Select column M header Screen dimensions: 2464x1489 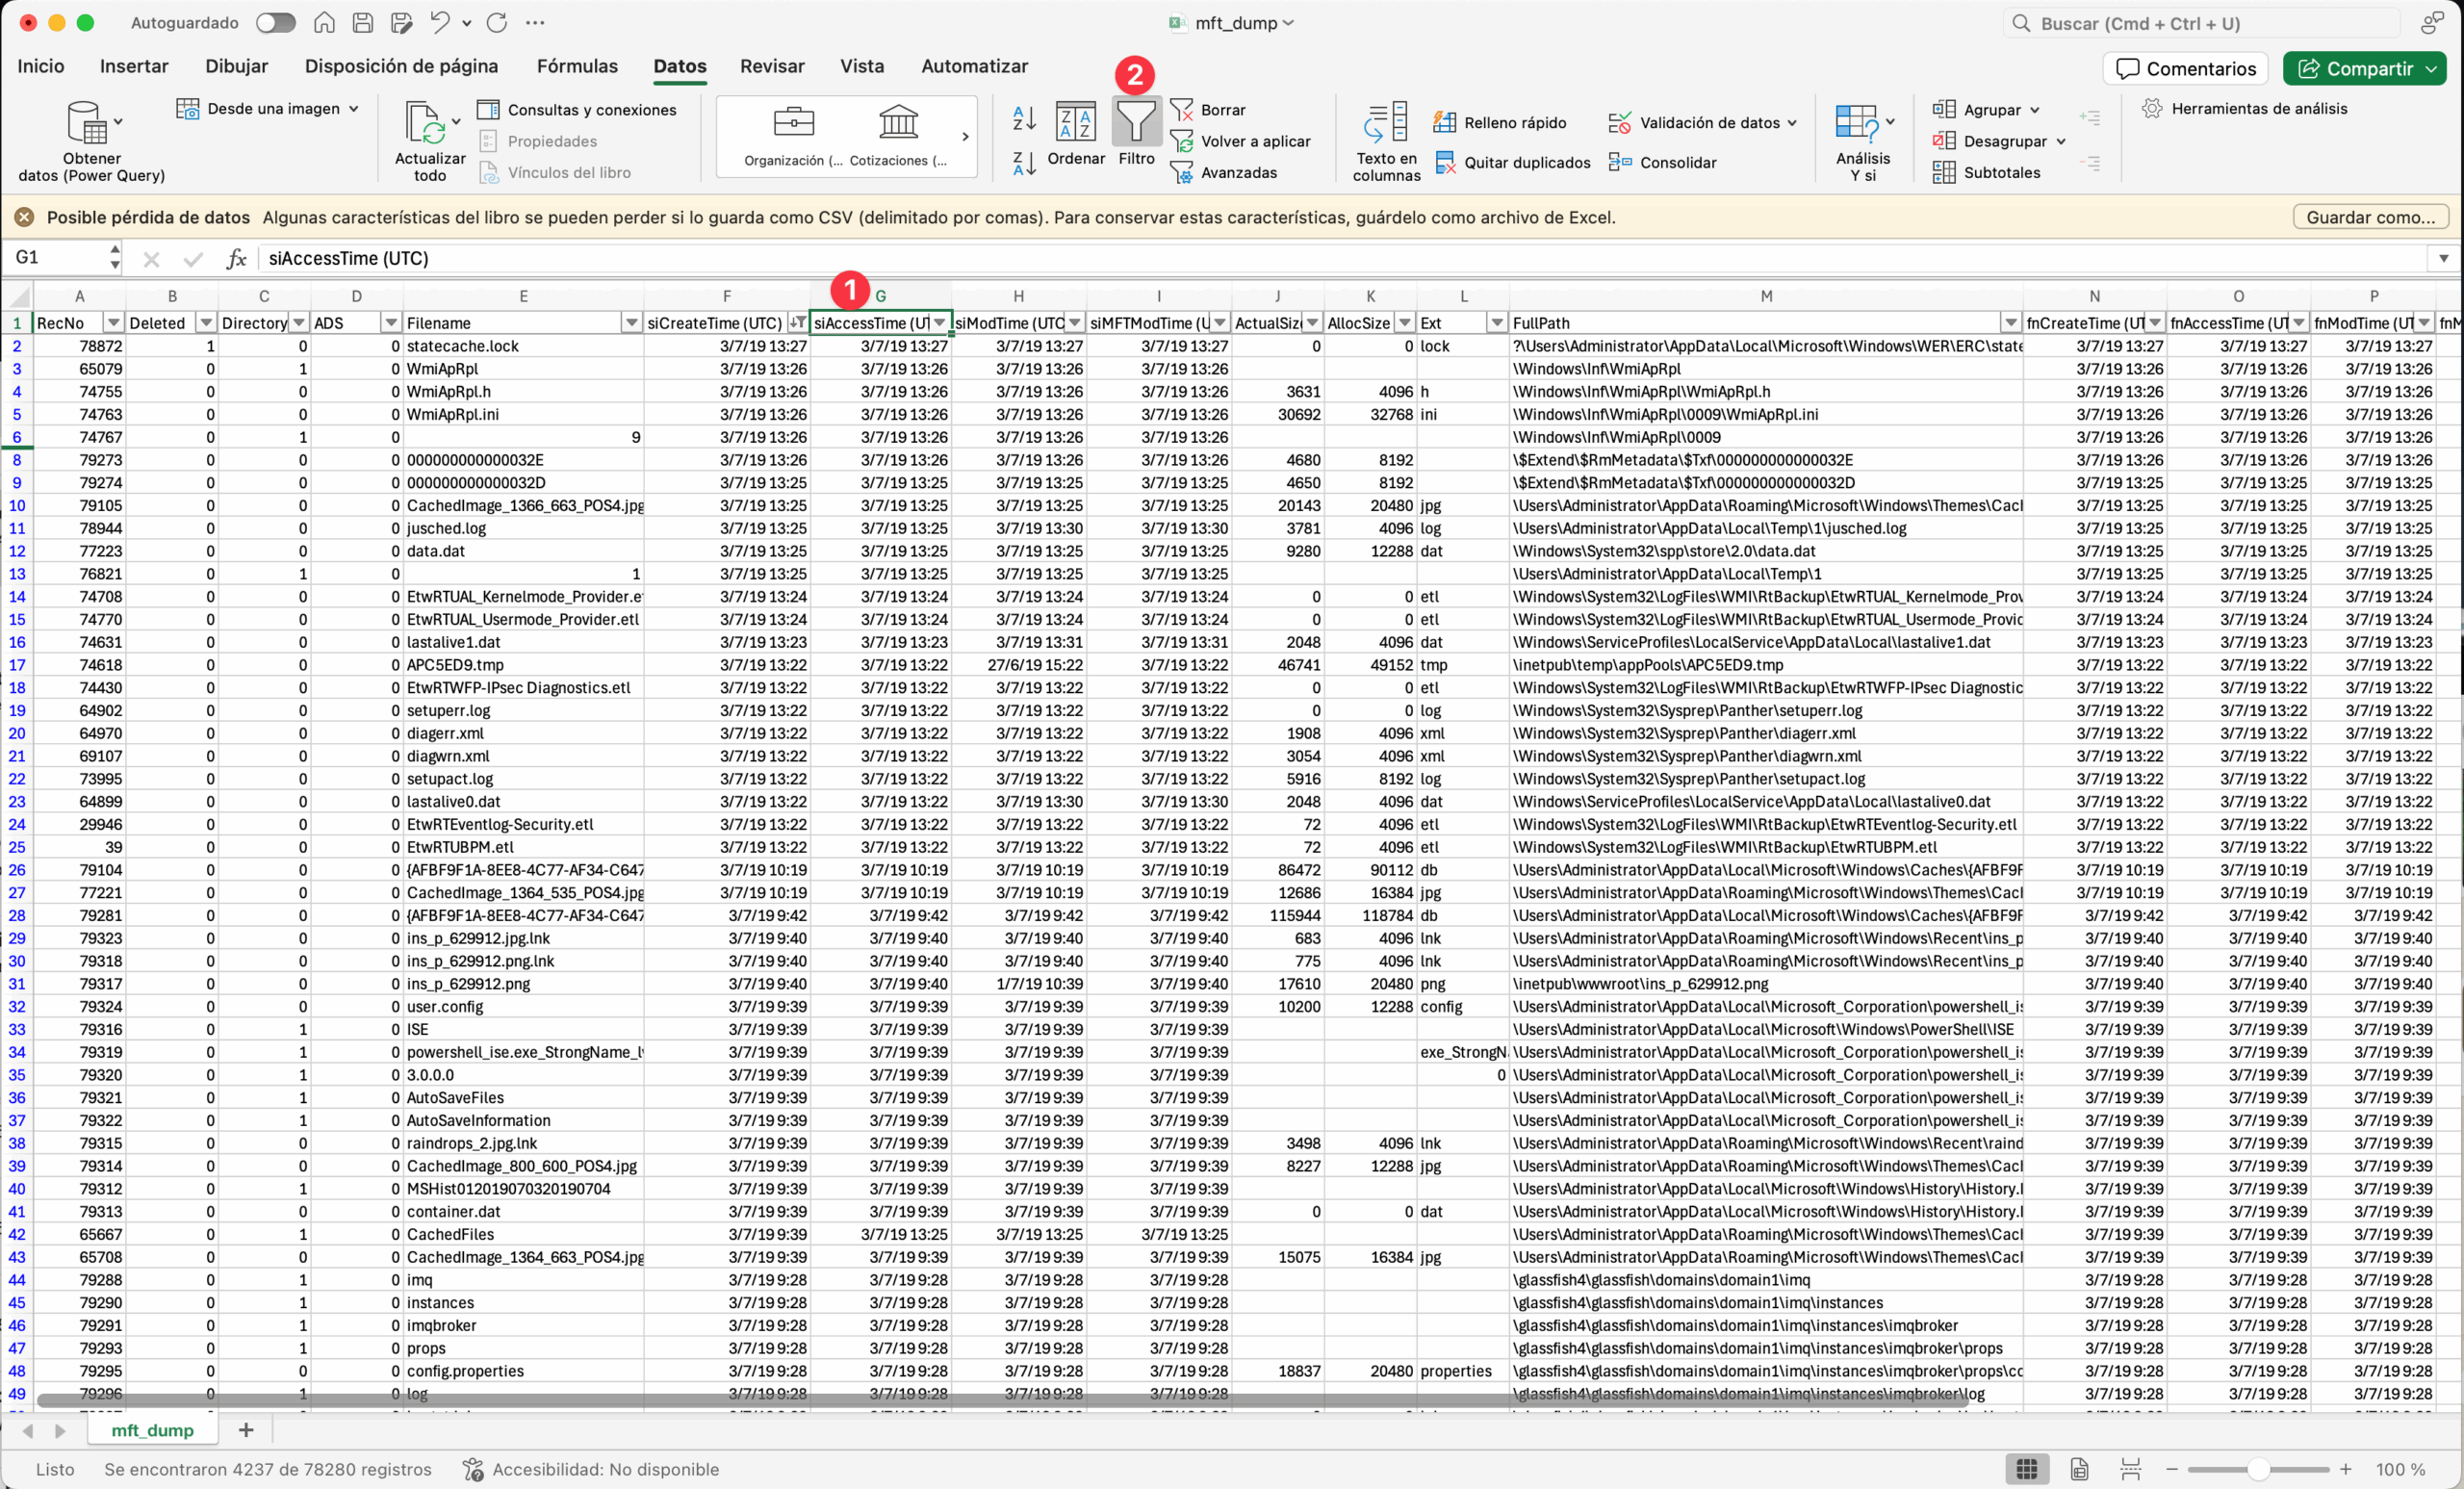[x=1766, y=296]
